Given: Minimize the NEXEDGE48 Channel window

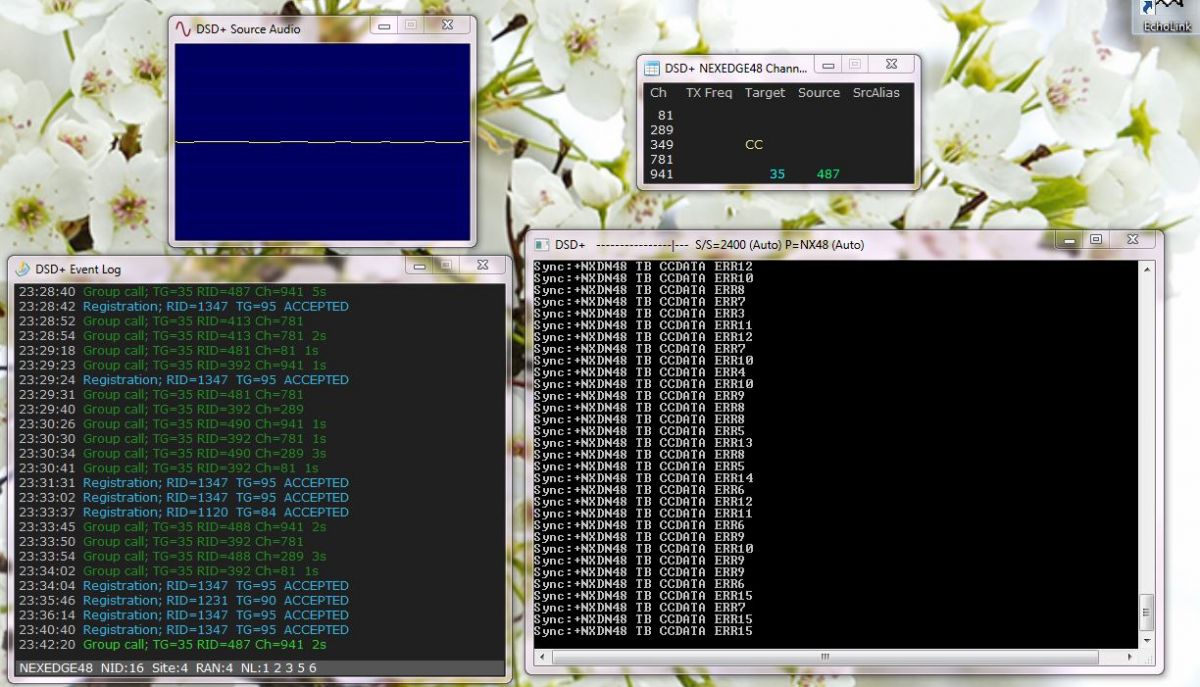Looking at the screenshot, I should [828, 64].
